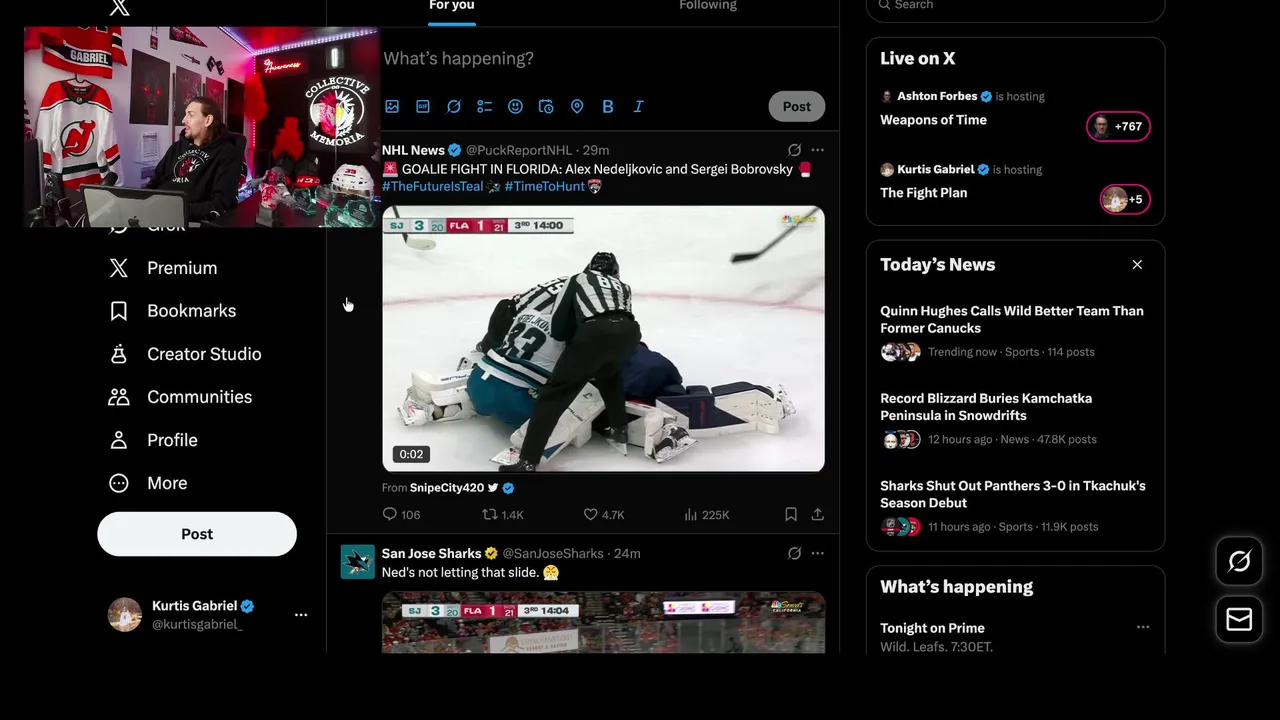1280x720 pixels.
Task: Click the large sidebar Post button
Action: [197, 534]
